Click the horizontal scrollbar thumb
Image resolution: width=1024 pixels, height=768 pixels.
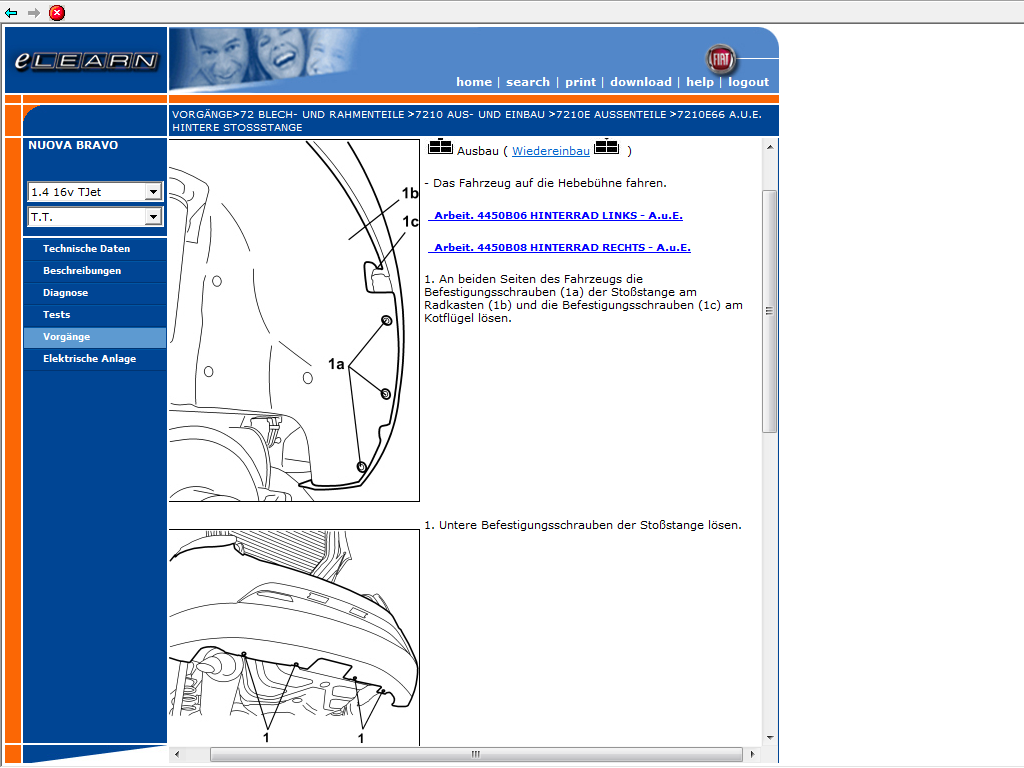coord(475,754)
